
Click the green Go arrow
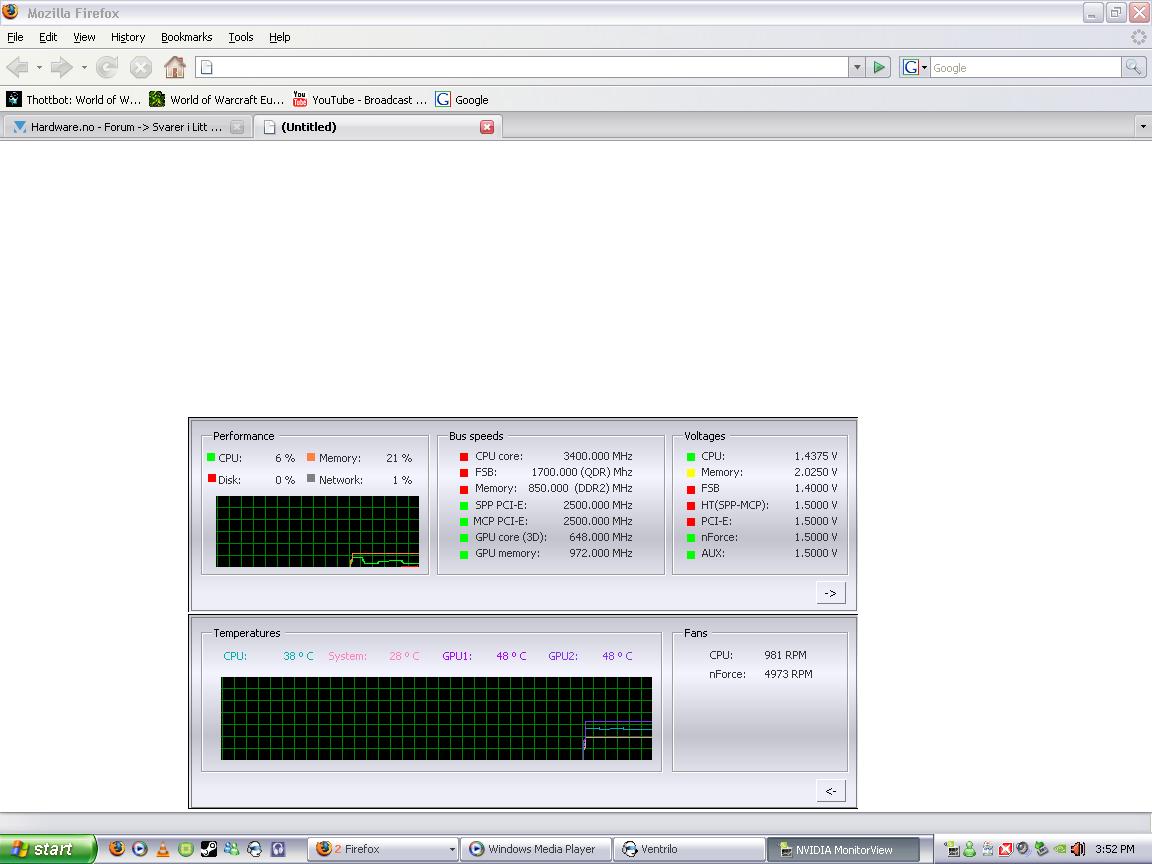(x=879, y=68)
